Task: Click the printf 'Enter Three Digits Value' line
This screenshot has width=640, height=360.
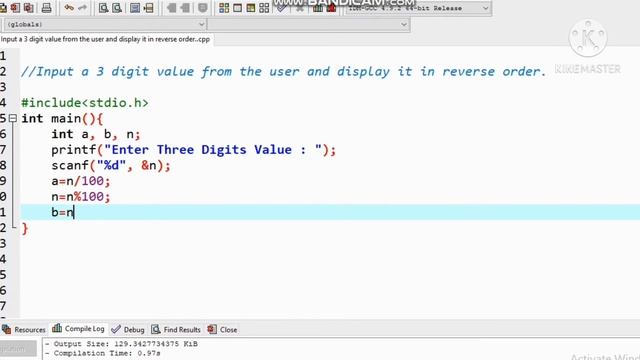Action: [x=193, y=150]
